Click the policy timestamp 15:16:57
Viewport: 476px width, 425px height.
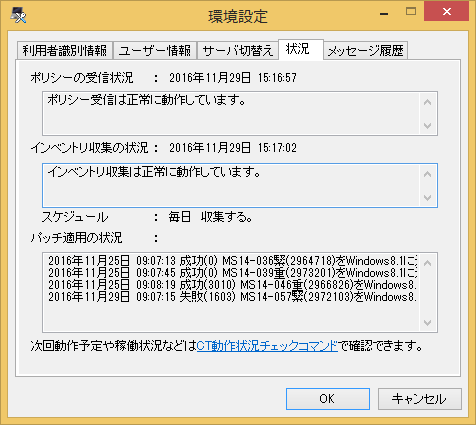coord(277,78)
